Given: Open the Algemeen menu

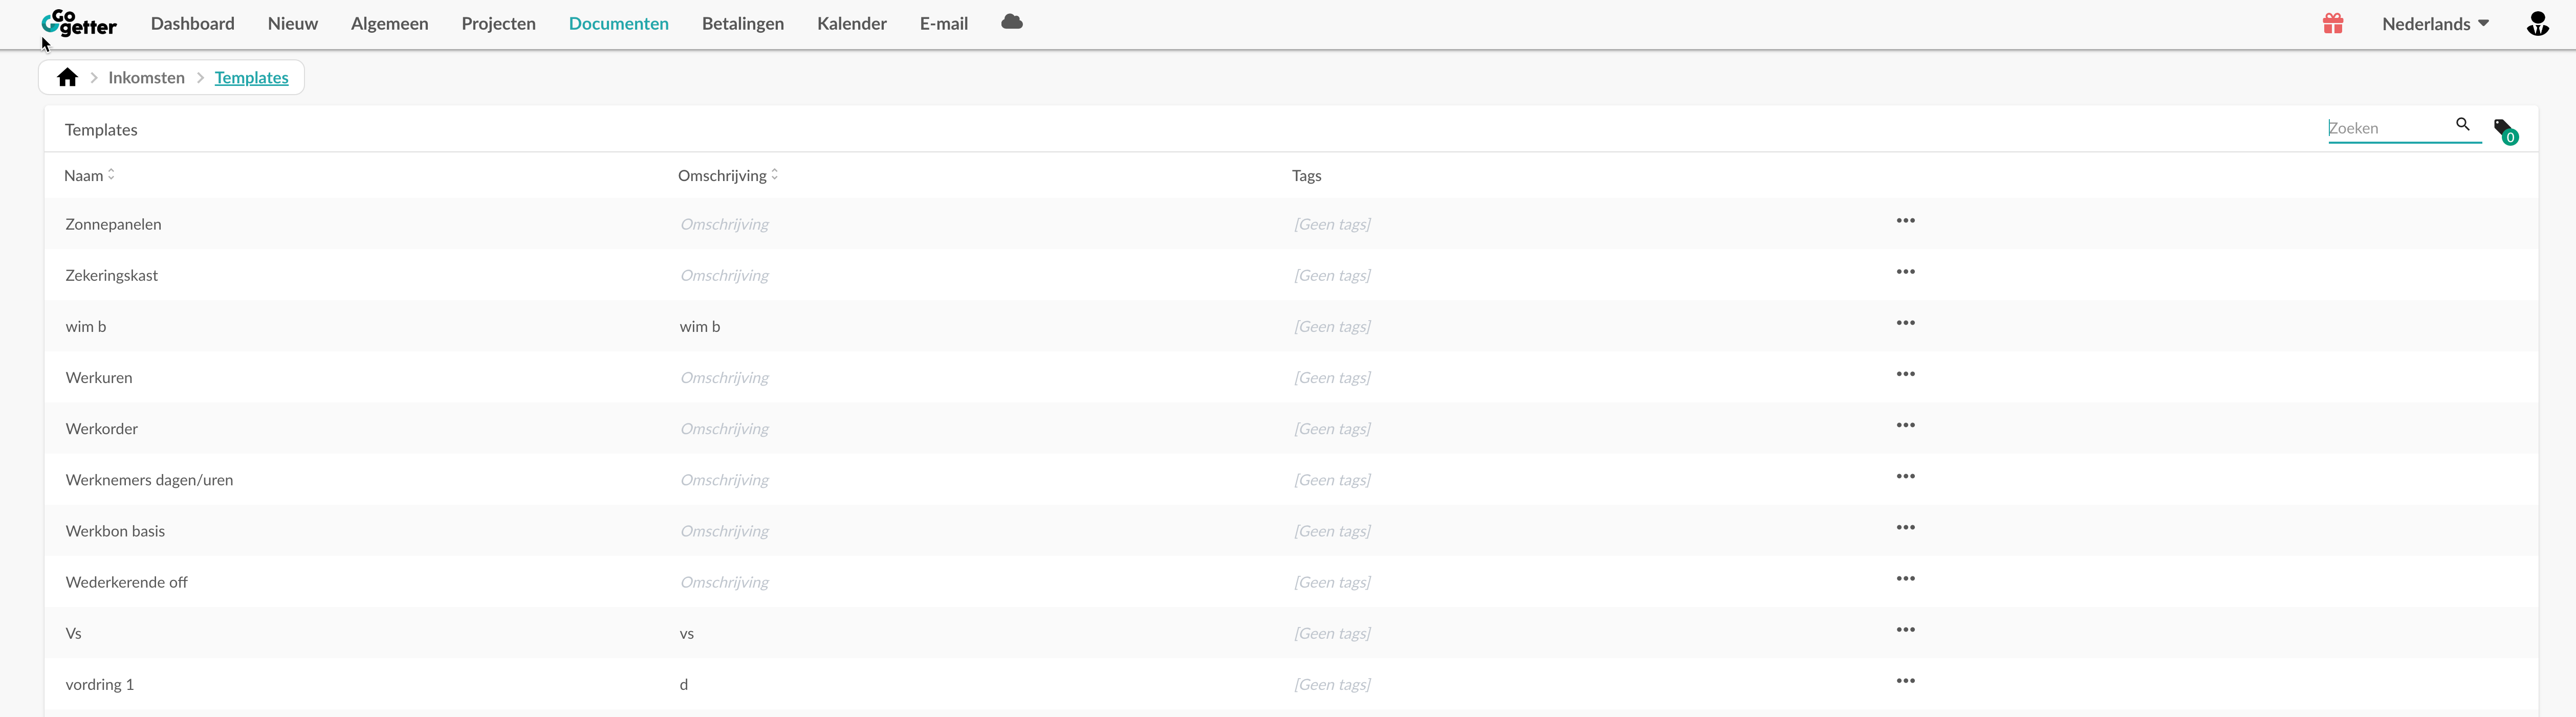Looking at the screenshot, I should [x=390, y=23].
